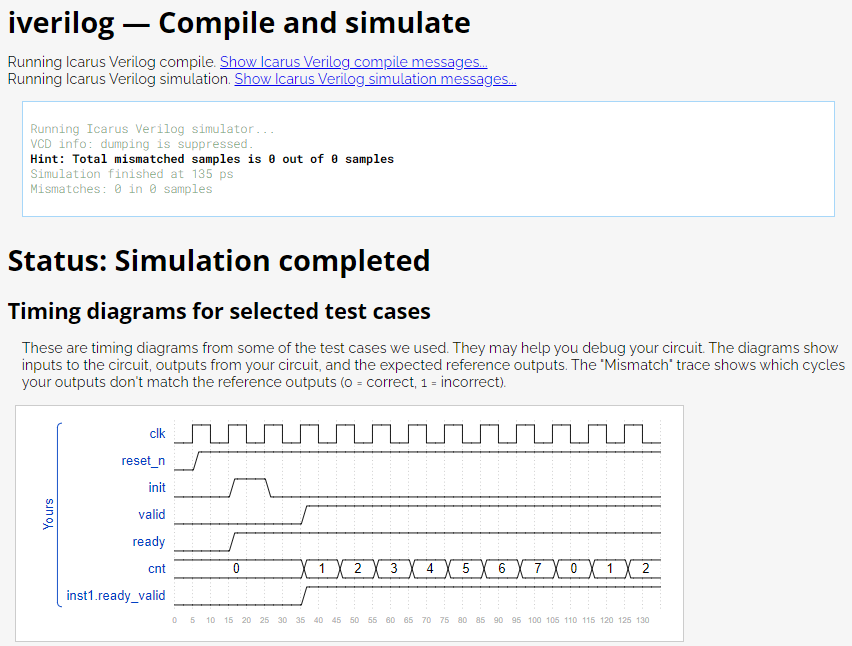Click time axis tick '130'
Screen dimensions: 852x646
point(642,620)
